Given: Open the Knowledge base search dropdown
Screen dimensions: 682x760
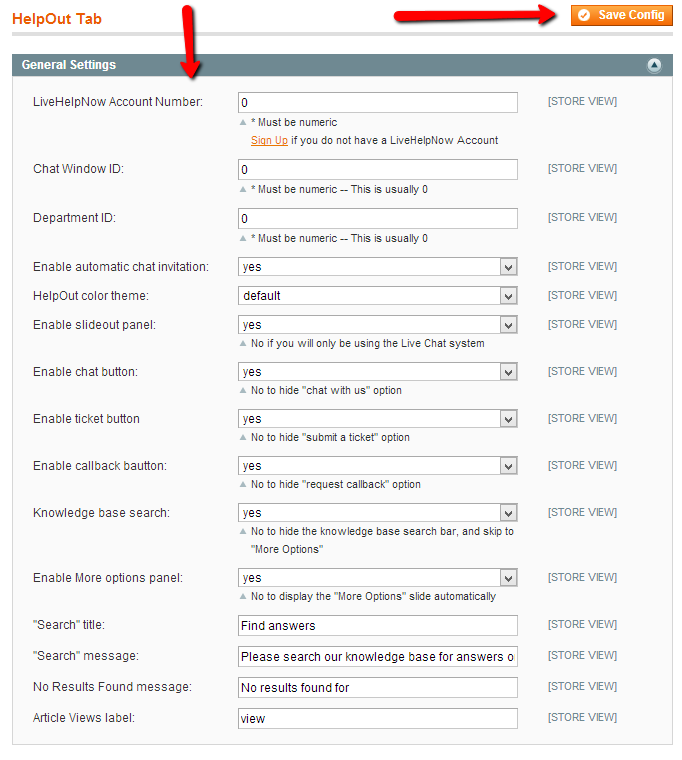Looking at the screenshot, I should tap(377, 513).
